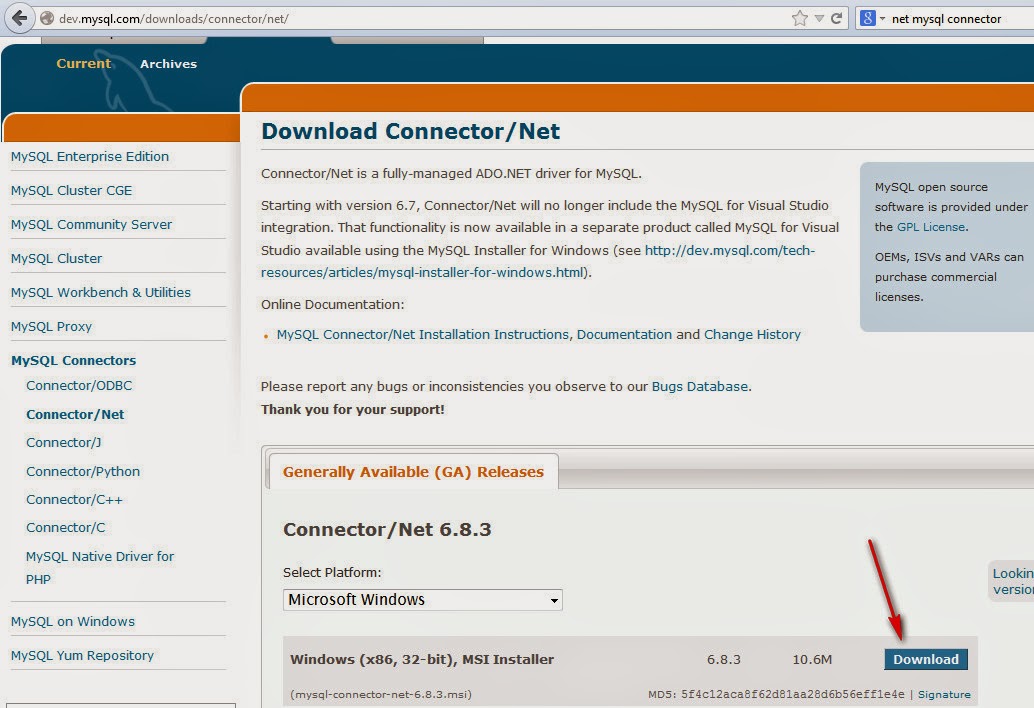Click the 10.6M file size value
Screen dimensions: 1034x708
(812, 659)
